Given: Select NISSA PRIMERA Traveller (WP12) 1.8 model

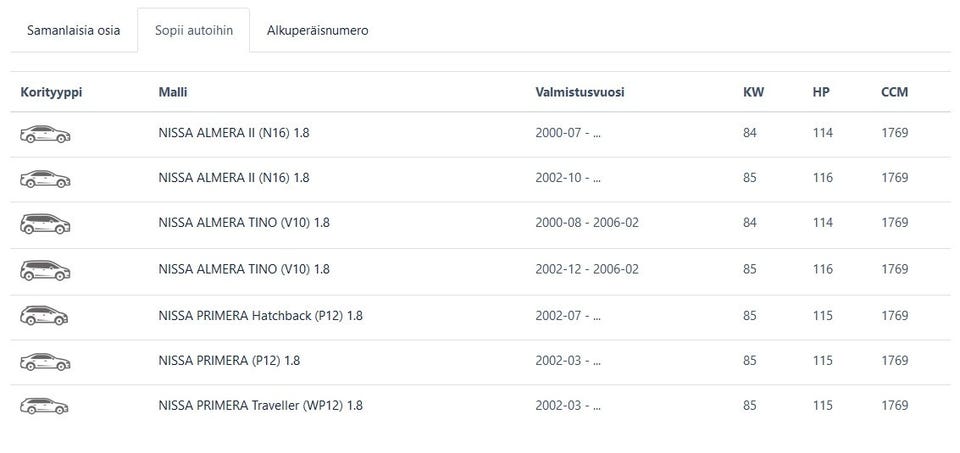Looking at the screenshot, I should coord(260,406).
